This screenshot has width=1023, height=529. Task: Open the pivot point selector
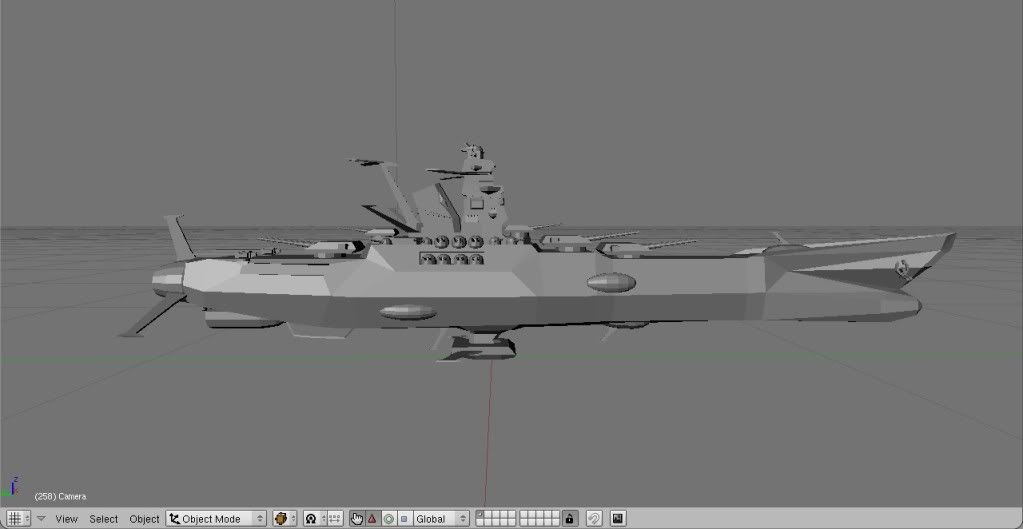(x=314, y=519)
